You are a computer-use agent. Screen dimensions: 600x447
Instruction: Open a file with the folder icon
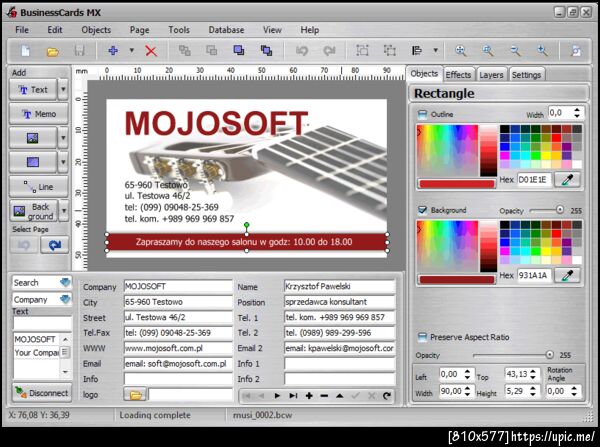pos(52,51)
